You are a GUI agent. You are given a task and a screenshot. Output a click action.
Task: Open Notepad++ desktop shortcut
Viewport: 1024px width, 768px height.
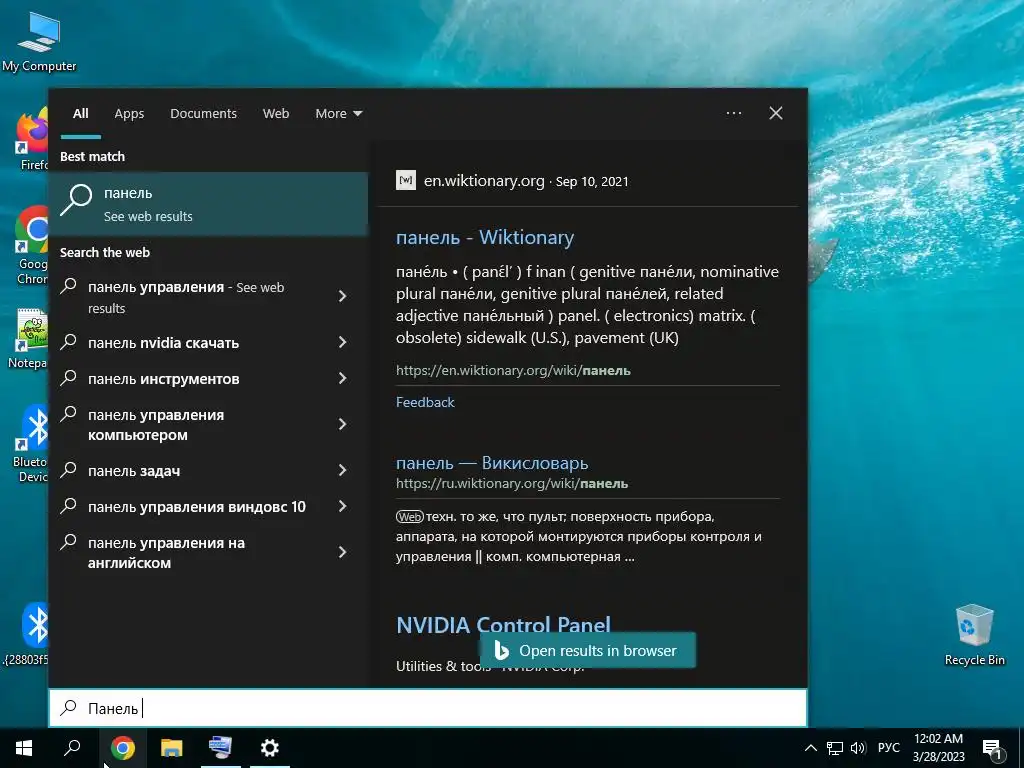30,339
